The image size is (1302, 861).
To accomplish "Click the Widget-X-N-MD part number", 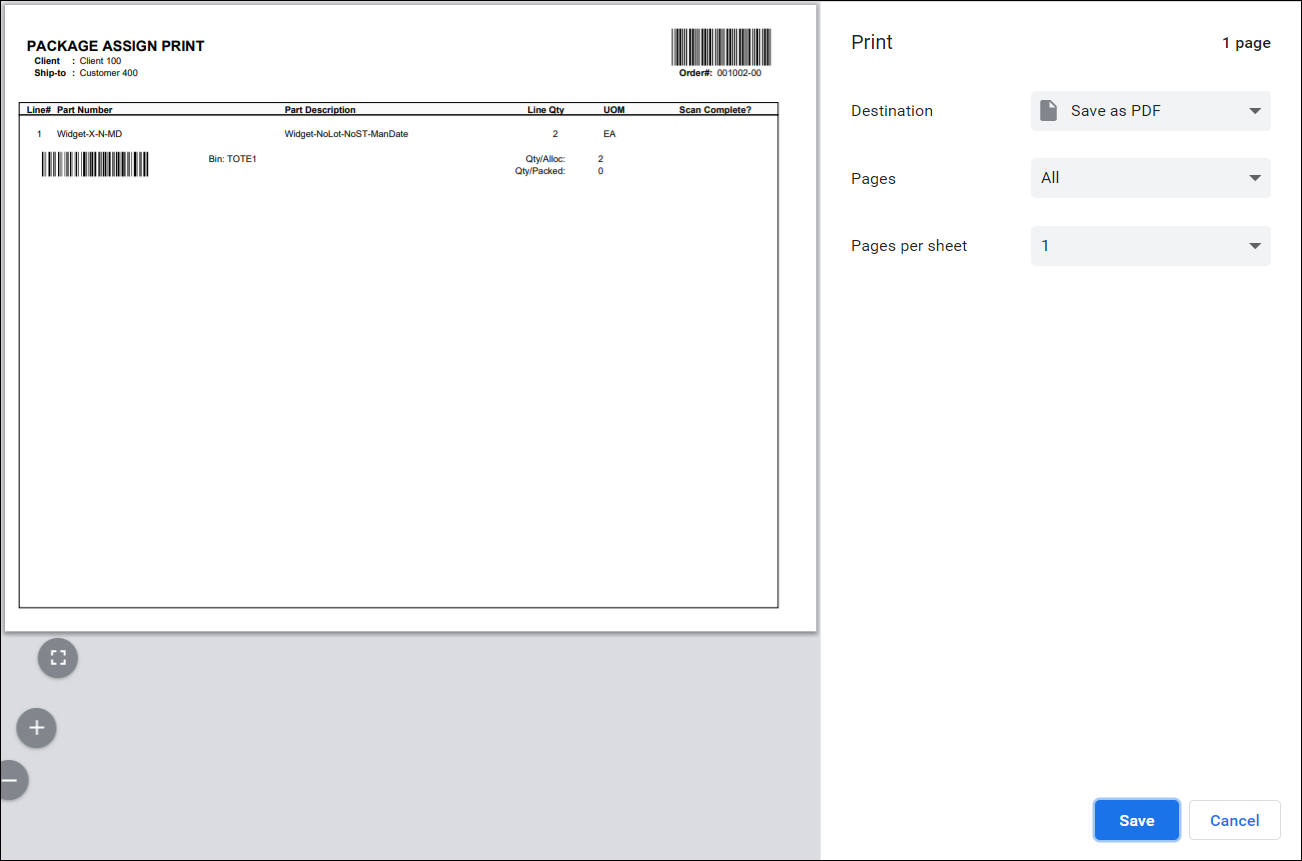I will click(90, 134).
